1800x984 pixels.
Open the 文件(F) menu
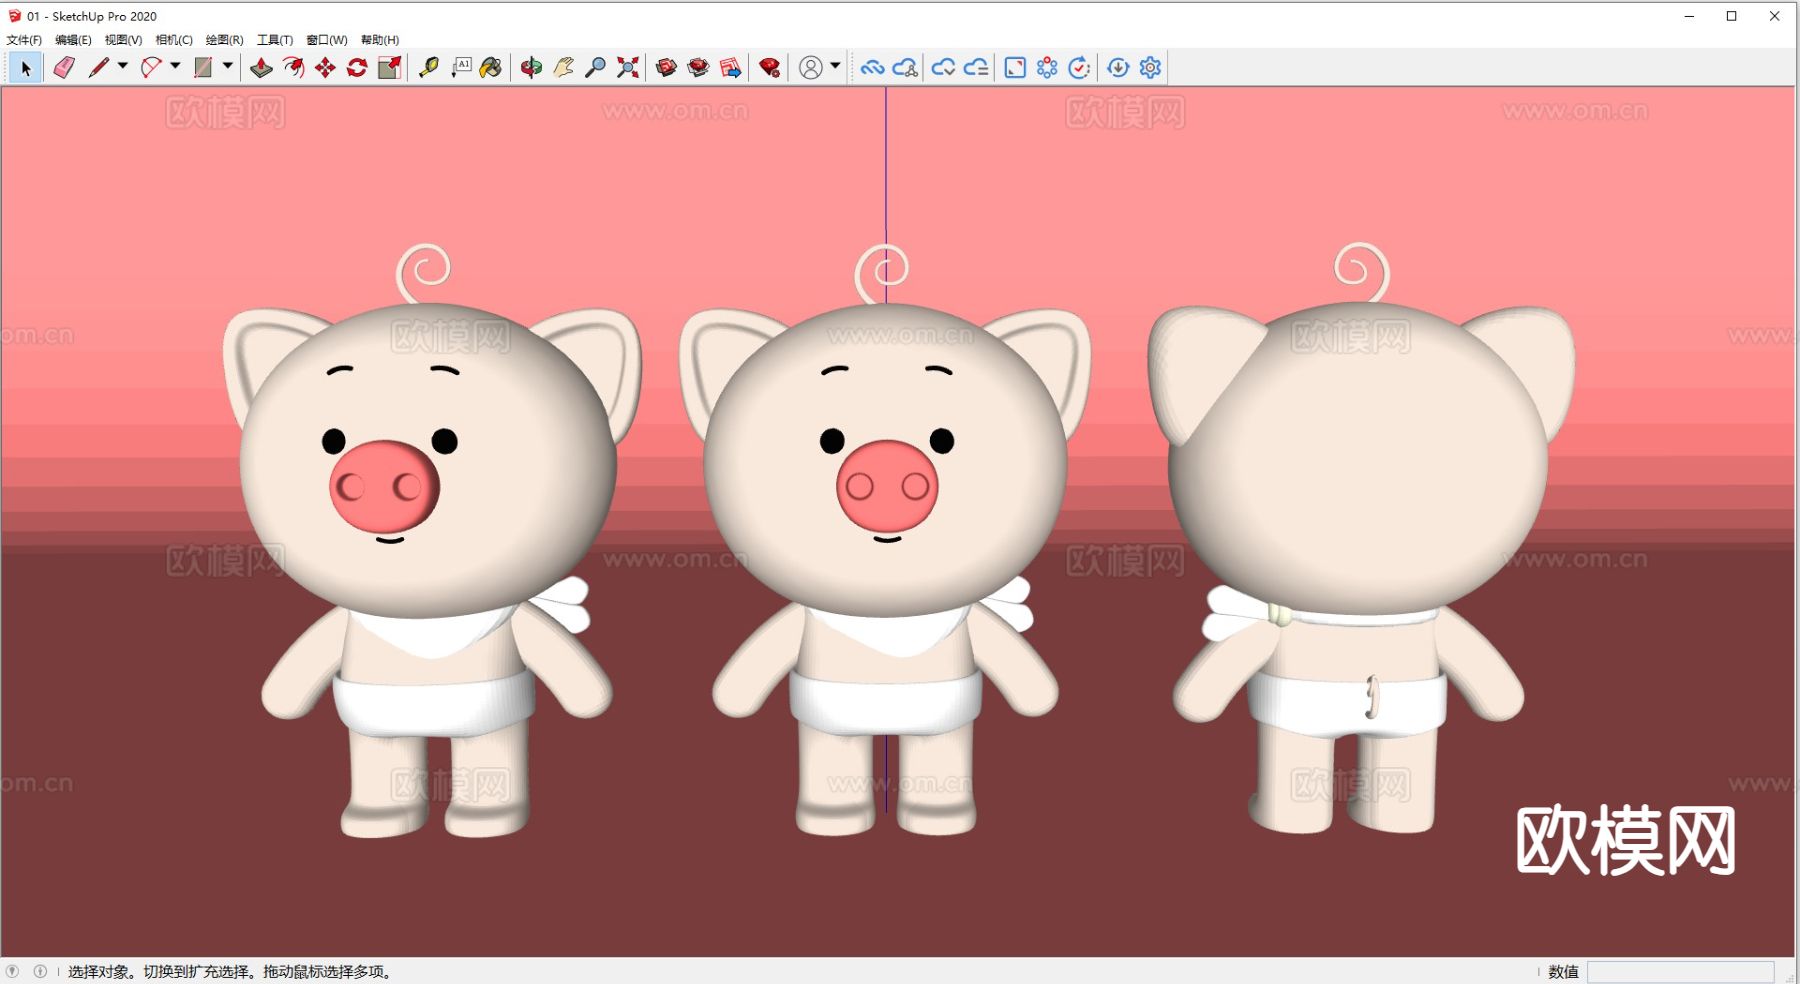pos(24,40)
